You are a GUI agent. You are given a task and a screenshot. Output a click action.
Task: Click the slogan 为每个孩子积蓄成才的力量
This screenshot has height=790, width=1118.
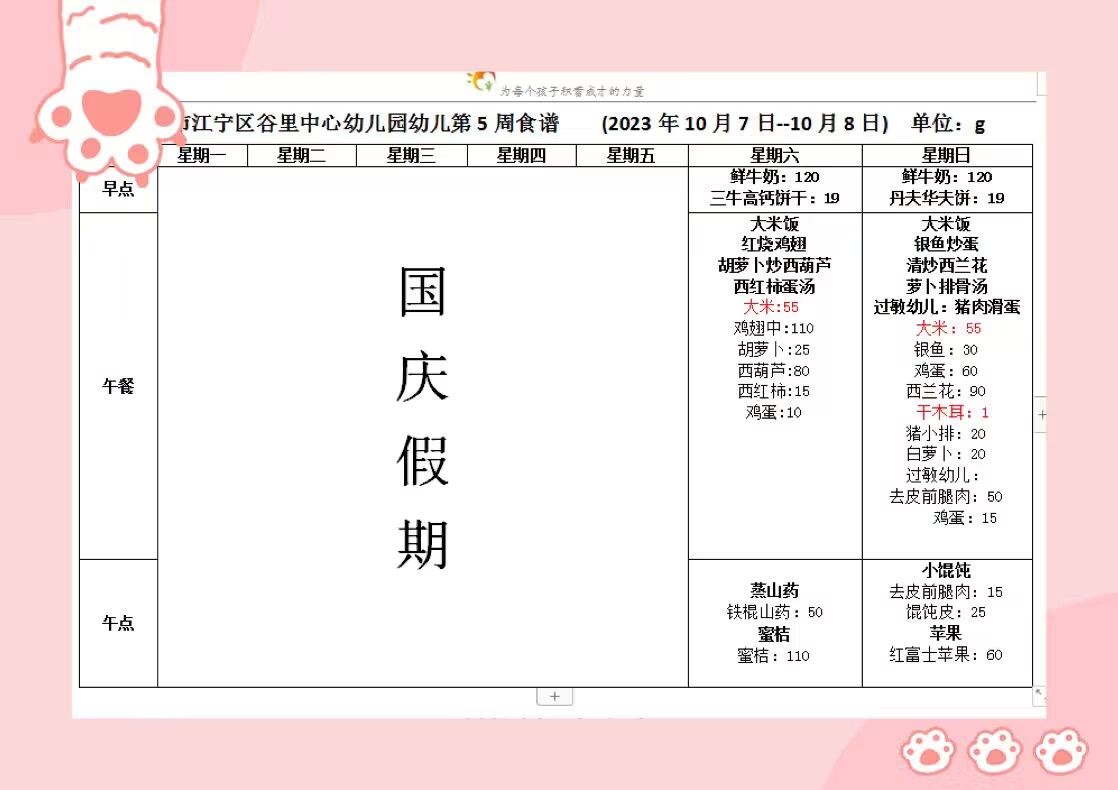click(572, 91)
